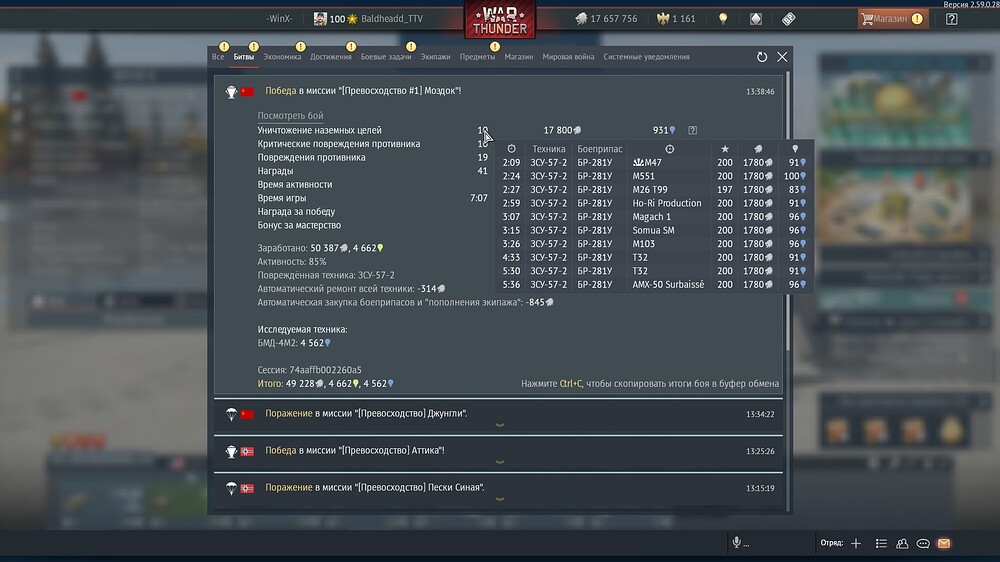Click the session ID 74aaffb002260a5
Image resolution: width=1000 pixels, height=562 pixels.
325,370
